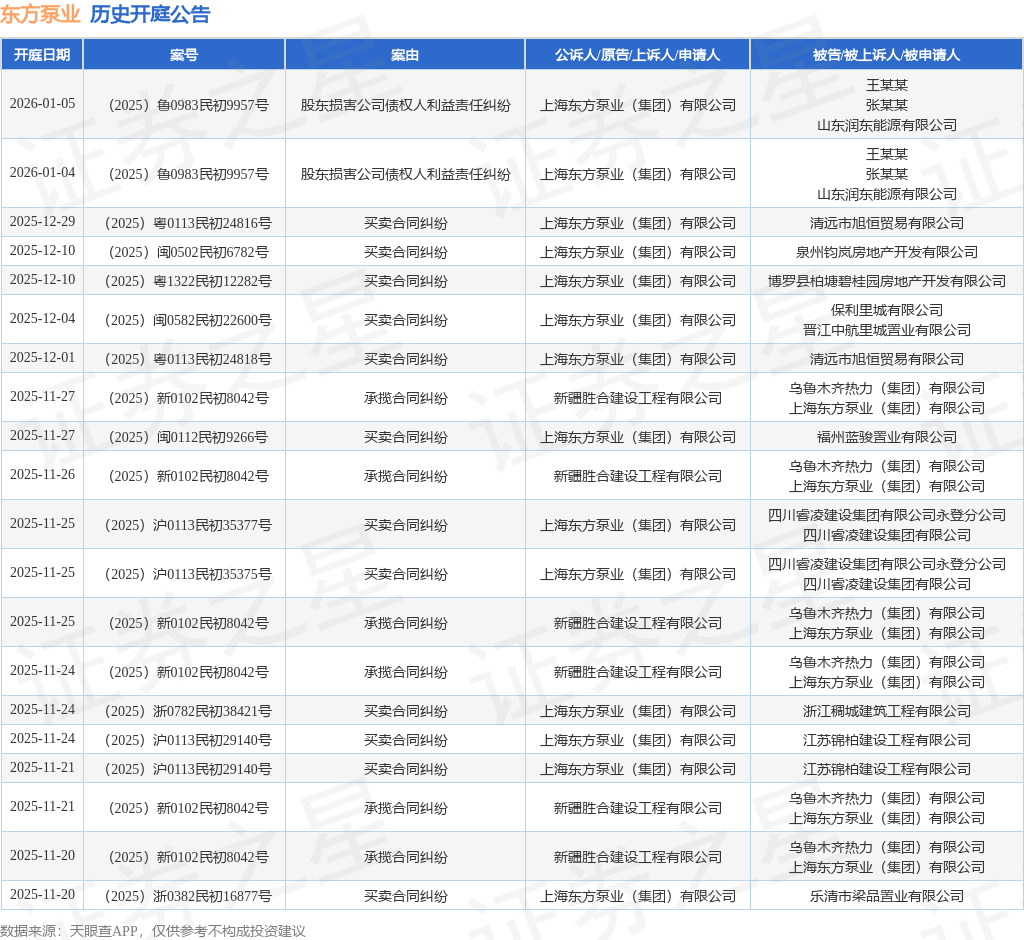Viewport: 1024px width, 940px height.
Task: Click defendant 保利里城有限公司
Action: 886,310
